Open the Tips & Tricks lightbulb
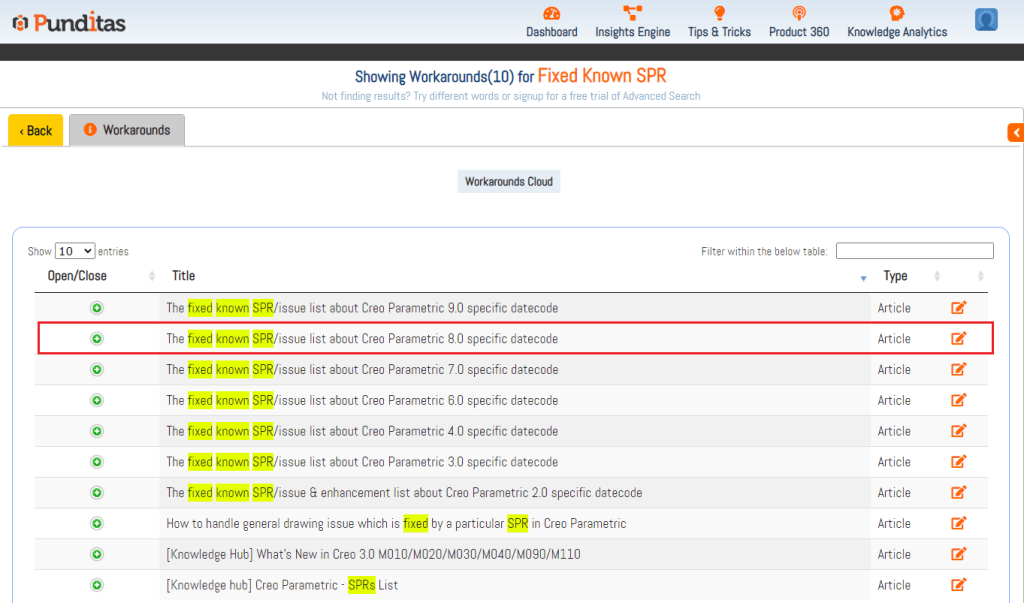 click(719, 14)
